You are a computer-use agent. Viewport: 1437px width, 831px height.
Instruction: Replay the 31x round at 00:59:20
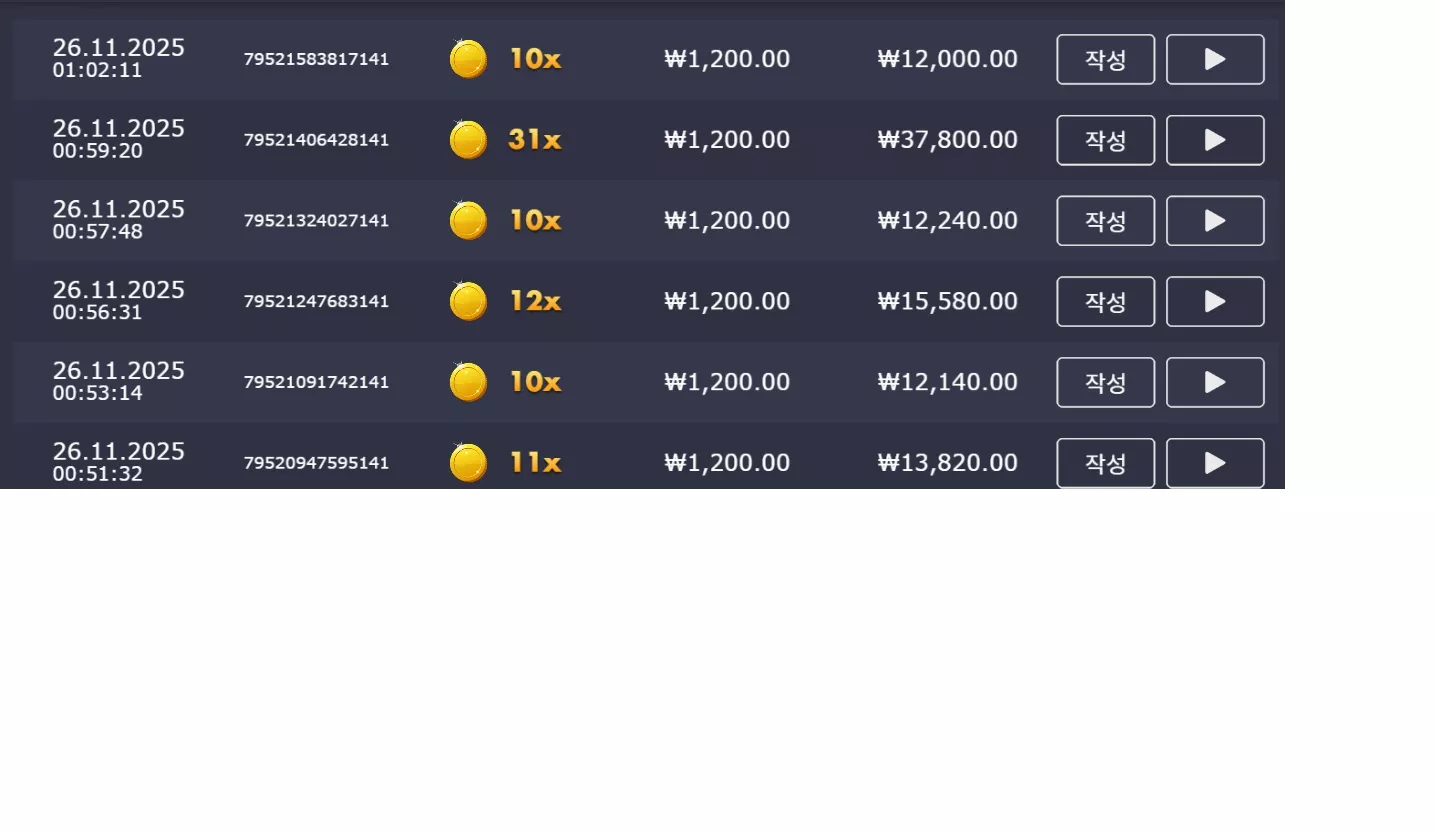[x=1215, y=140]
